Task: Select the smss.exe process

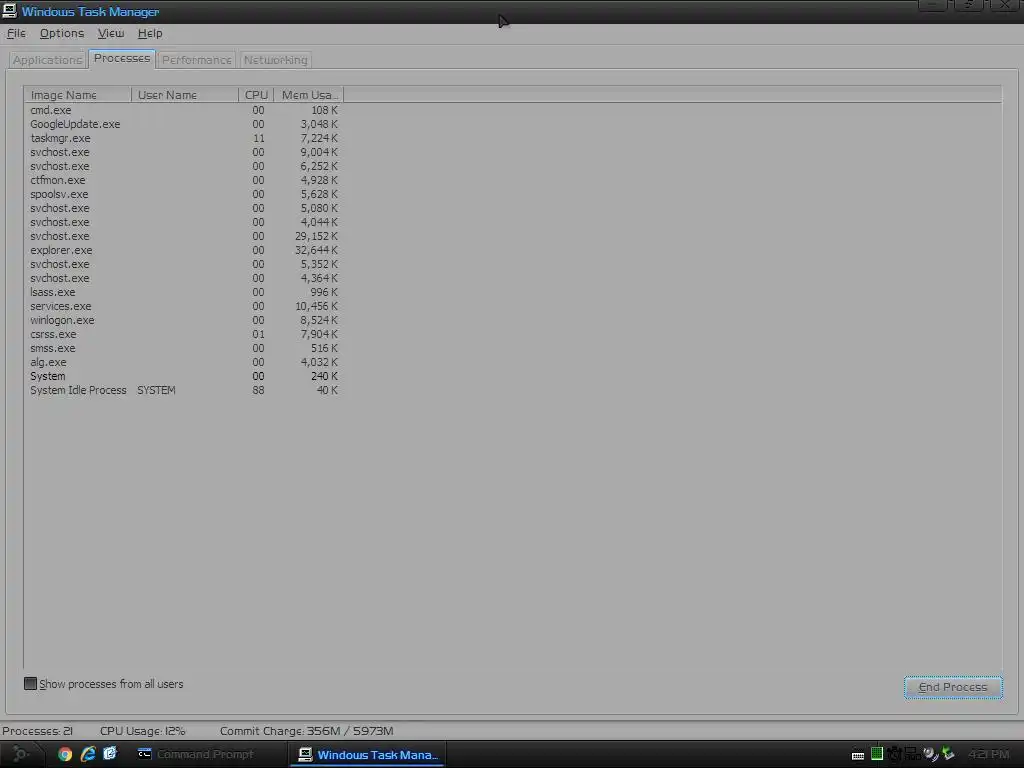Action: 184,348
